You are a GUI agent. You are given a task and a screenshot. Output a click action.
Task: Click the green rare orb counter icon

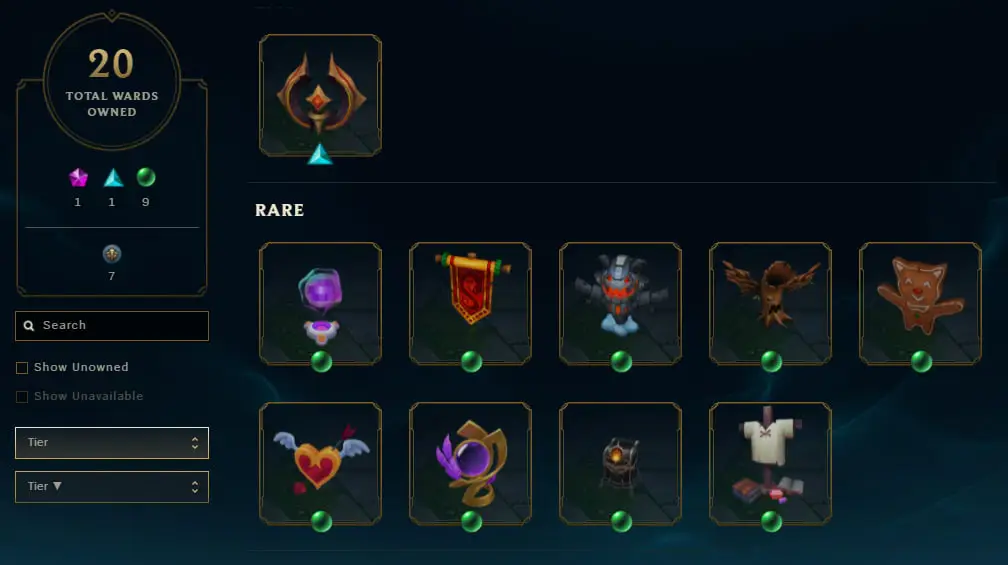[146, 177]
